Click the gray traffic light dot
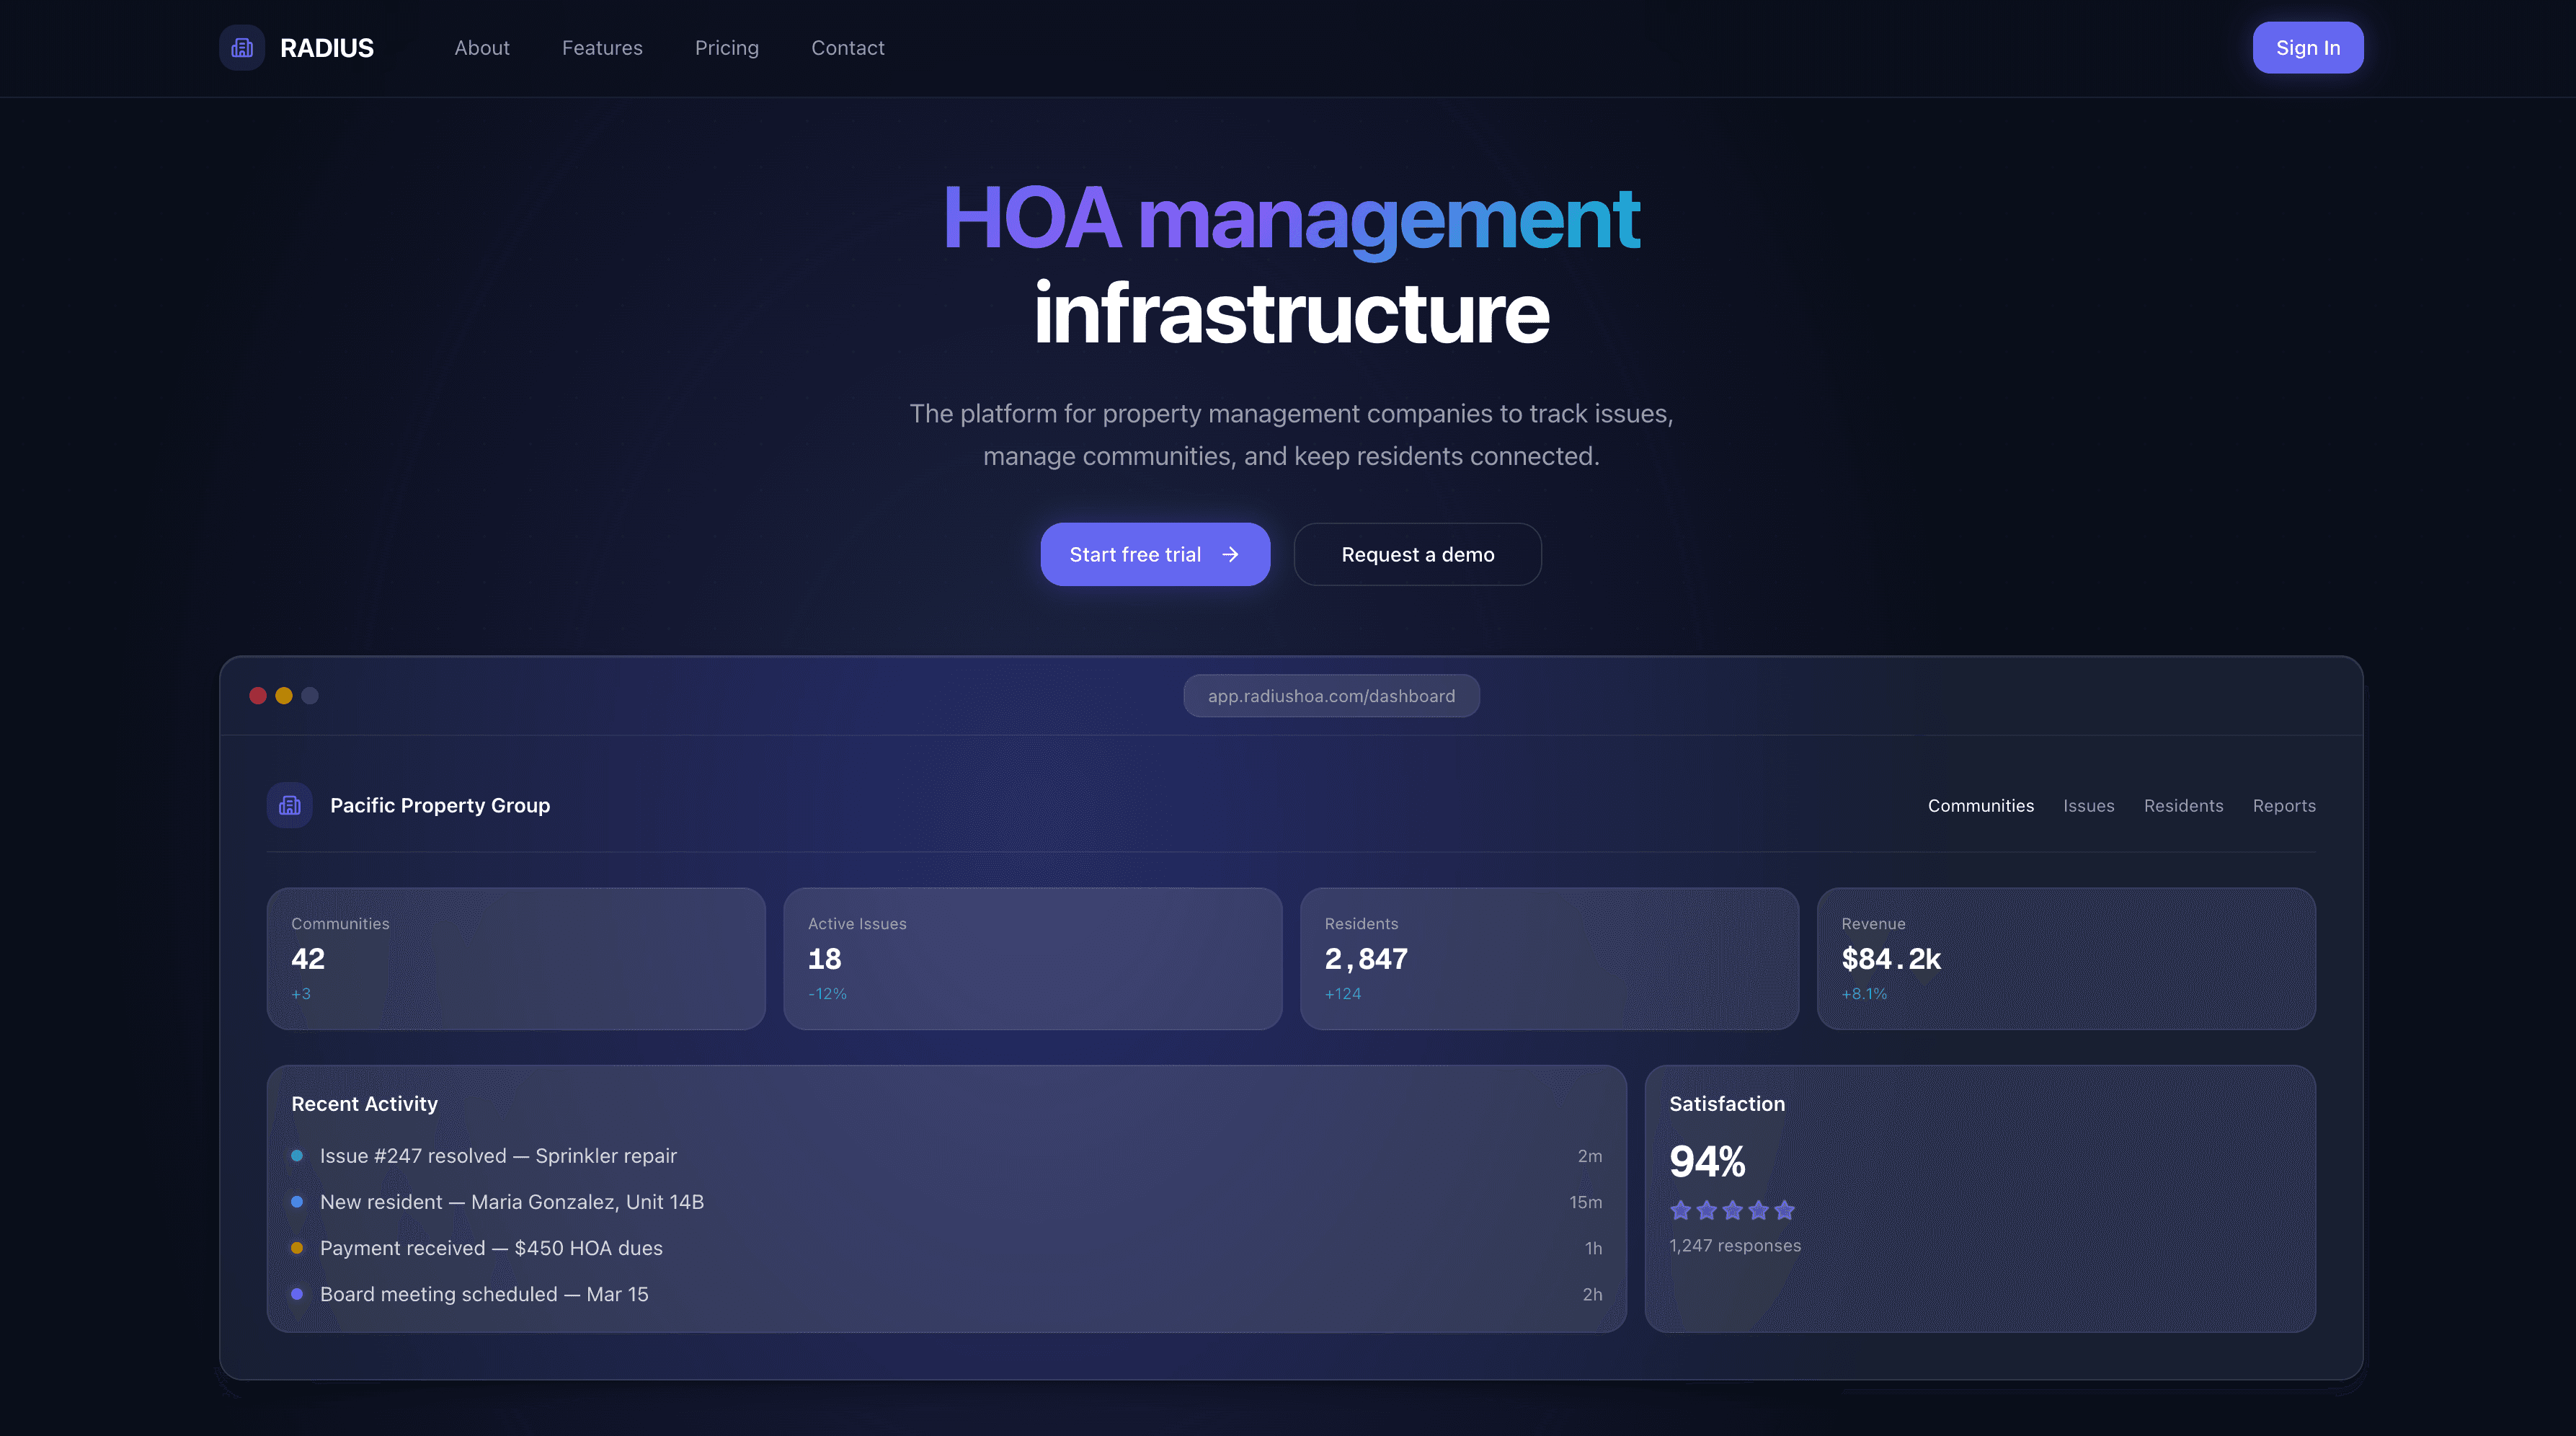 coord(310,695)
